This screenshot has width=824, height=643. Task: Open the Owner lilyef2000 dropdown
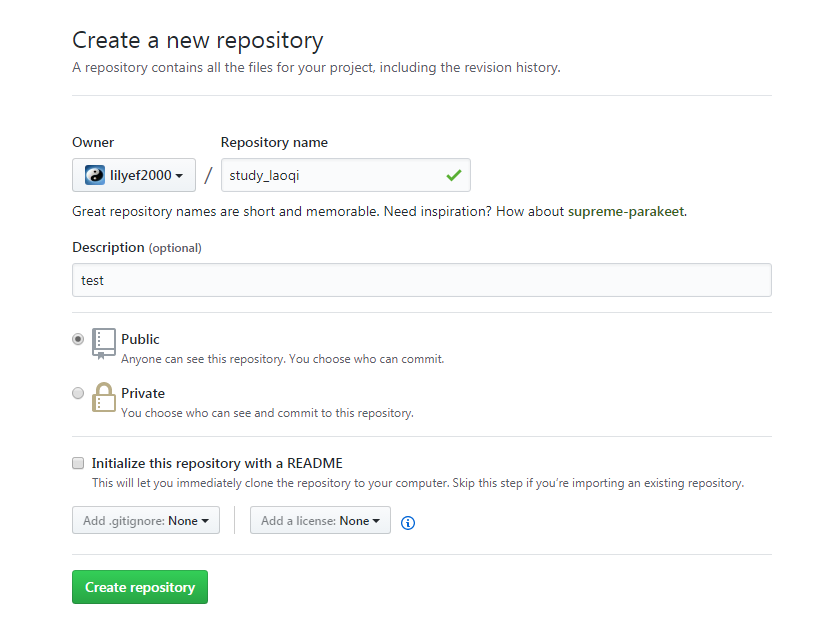(134, 175)
